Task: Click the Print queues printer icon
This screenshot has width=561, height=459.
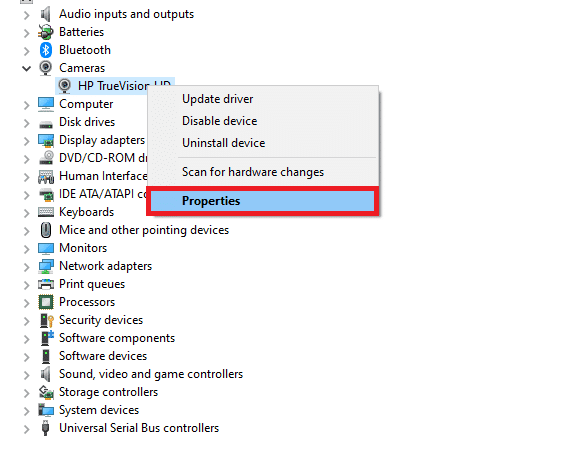Action: tap(46, 284)
